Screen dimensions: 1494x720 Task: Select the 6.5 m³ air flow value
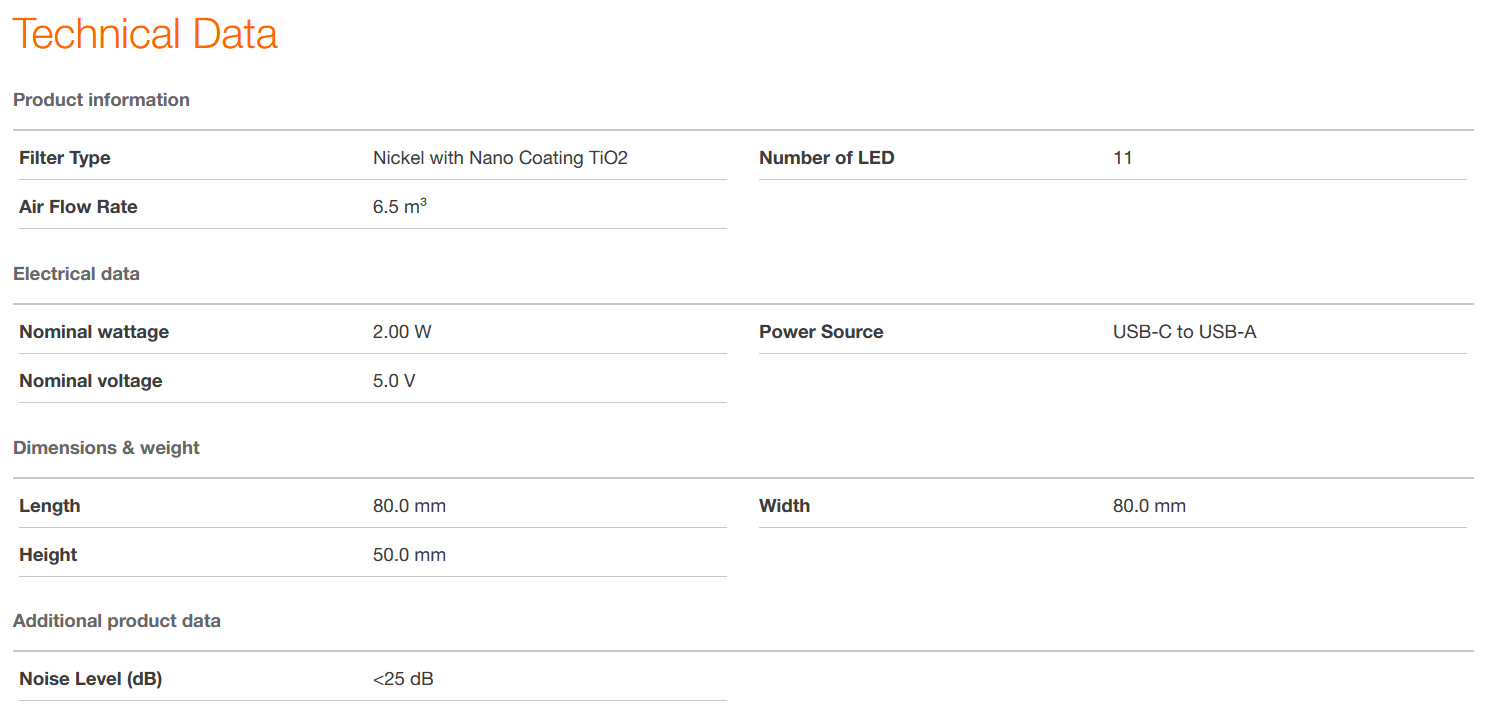tap(399, 207)
